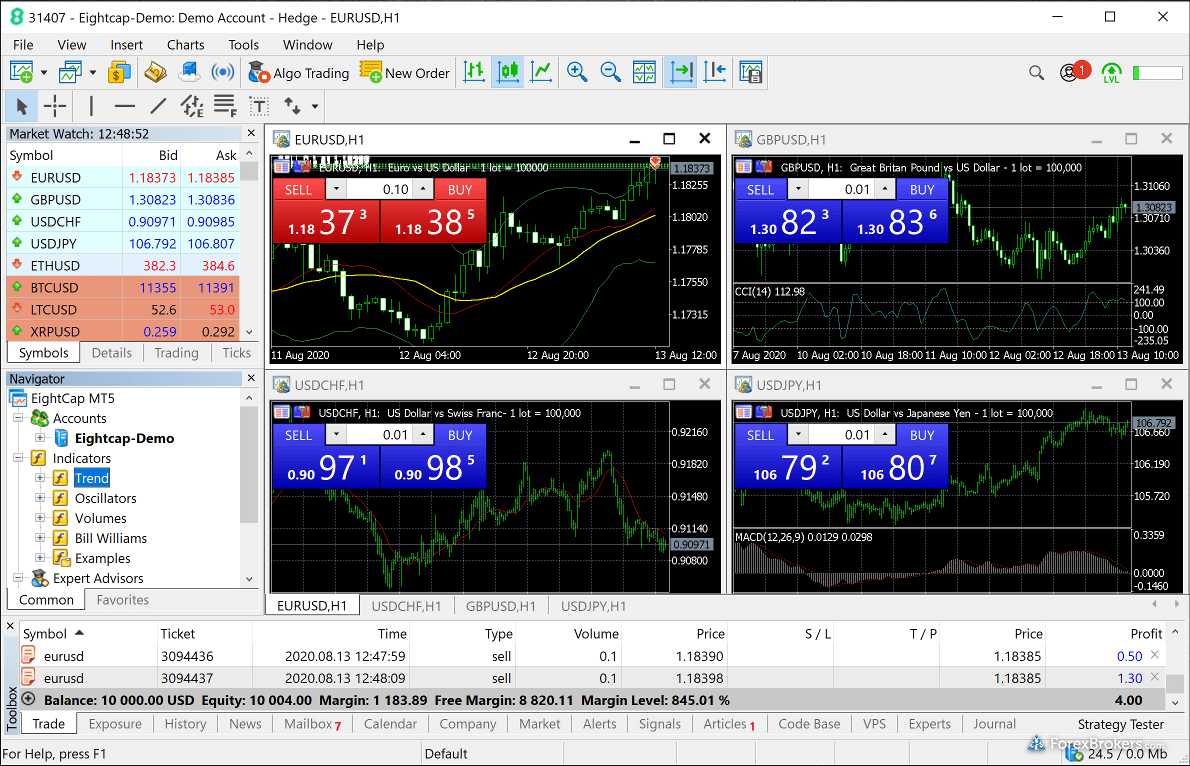The height and width of the screenshot is (766, 1190).
Task: Open the VPS cloud icon
Action: [x=189, y=72]
